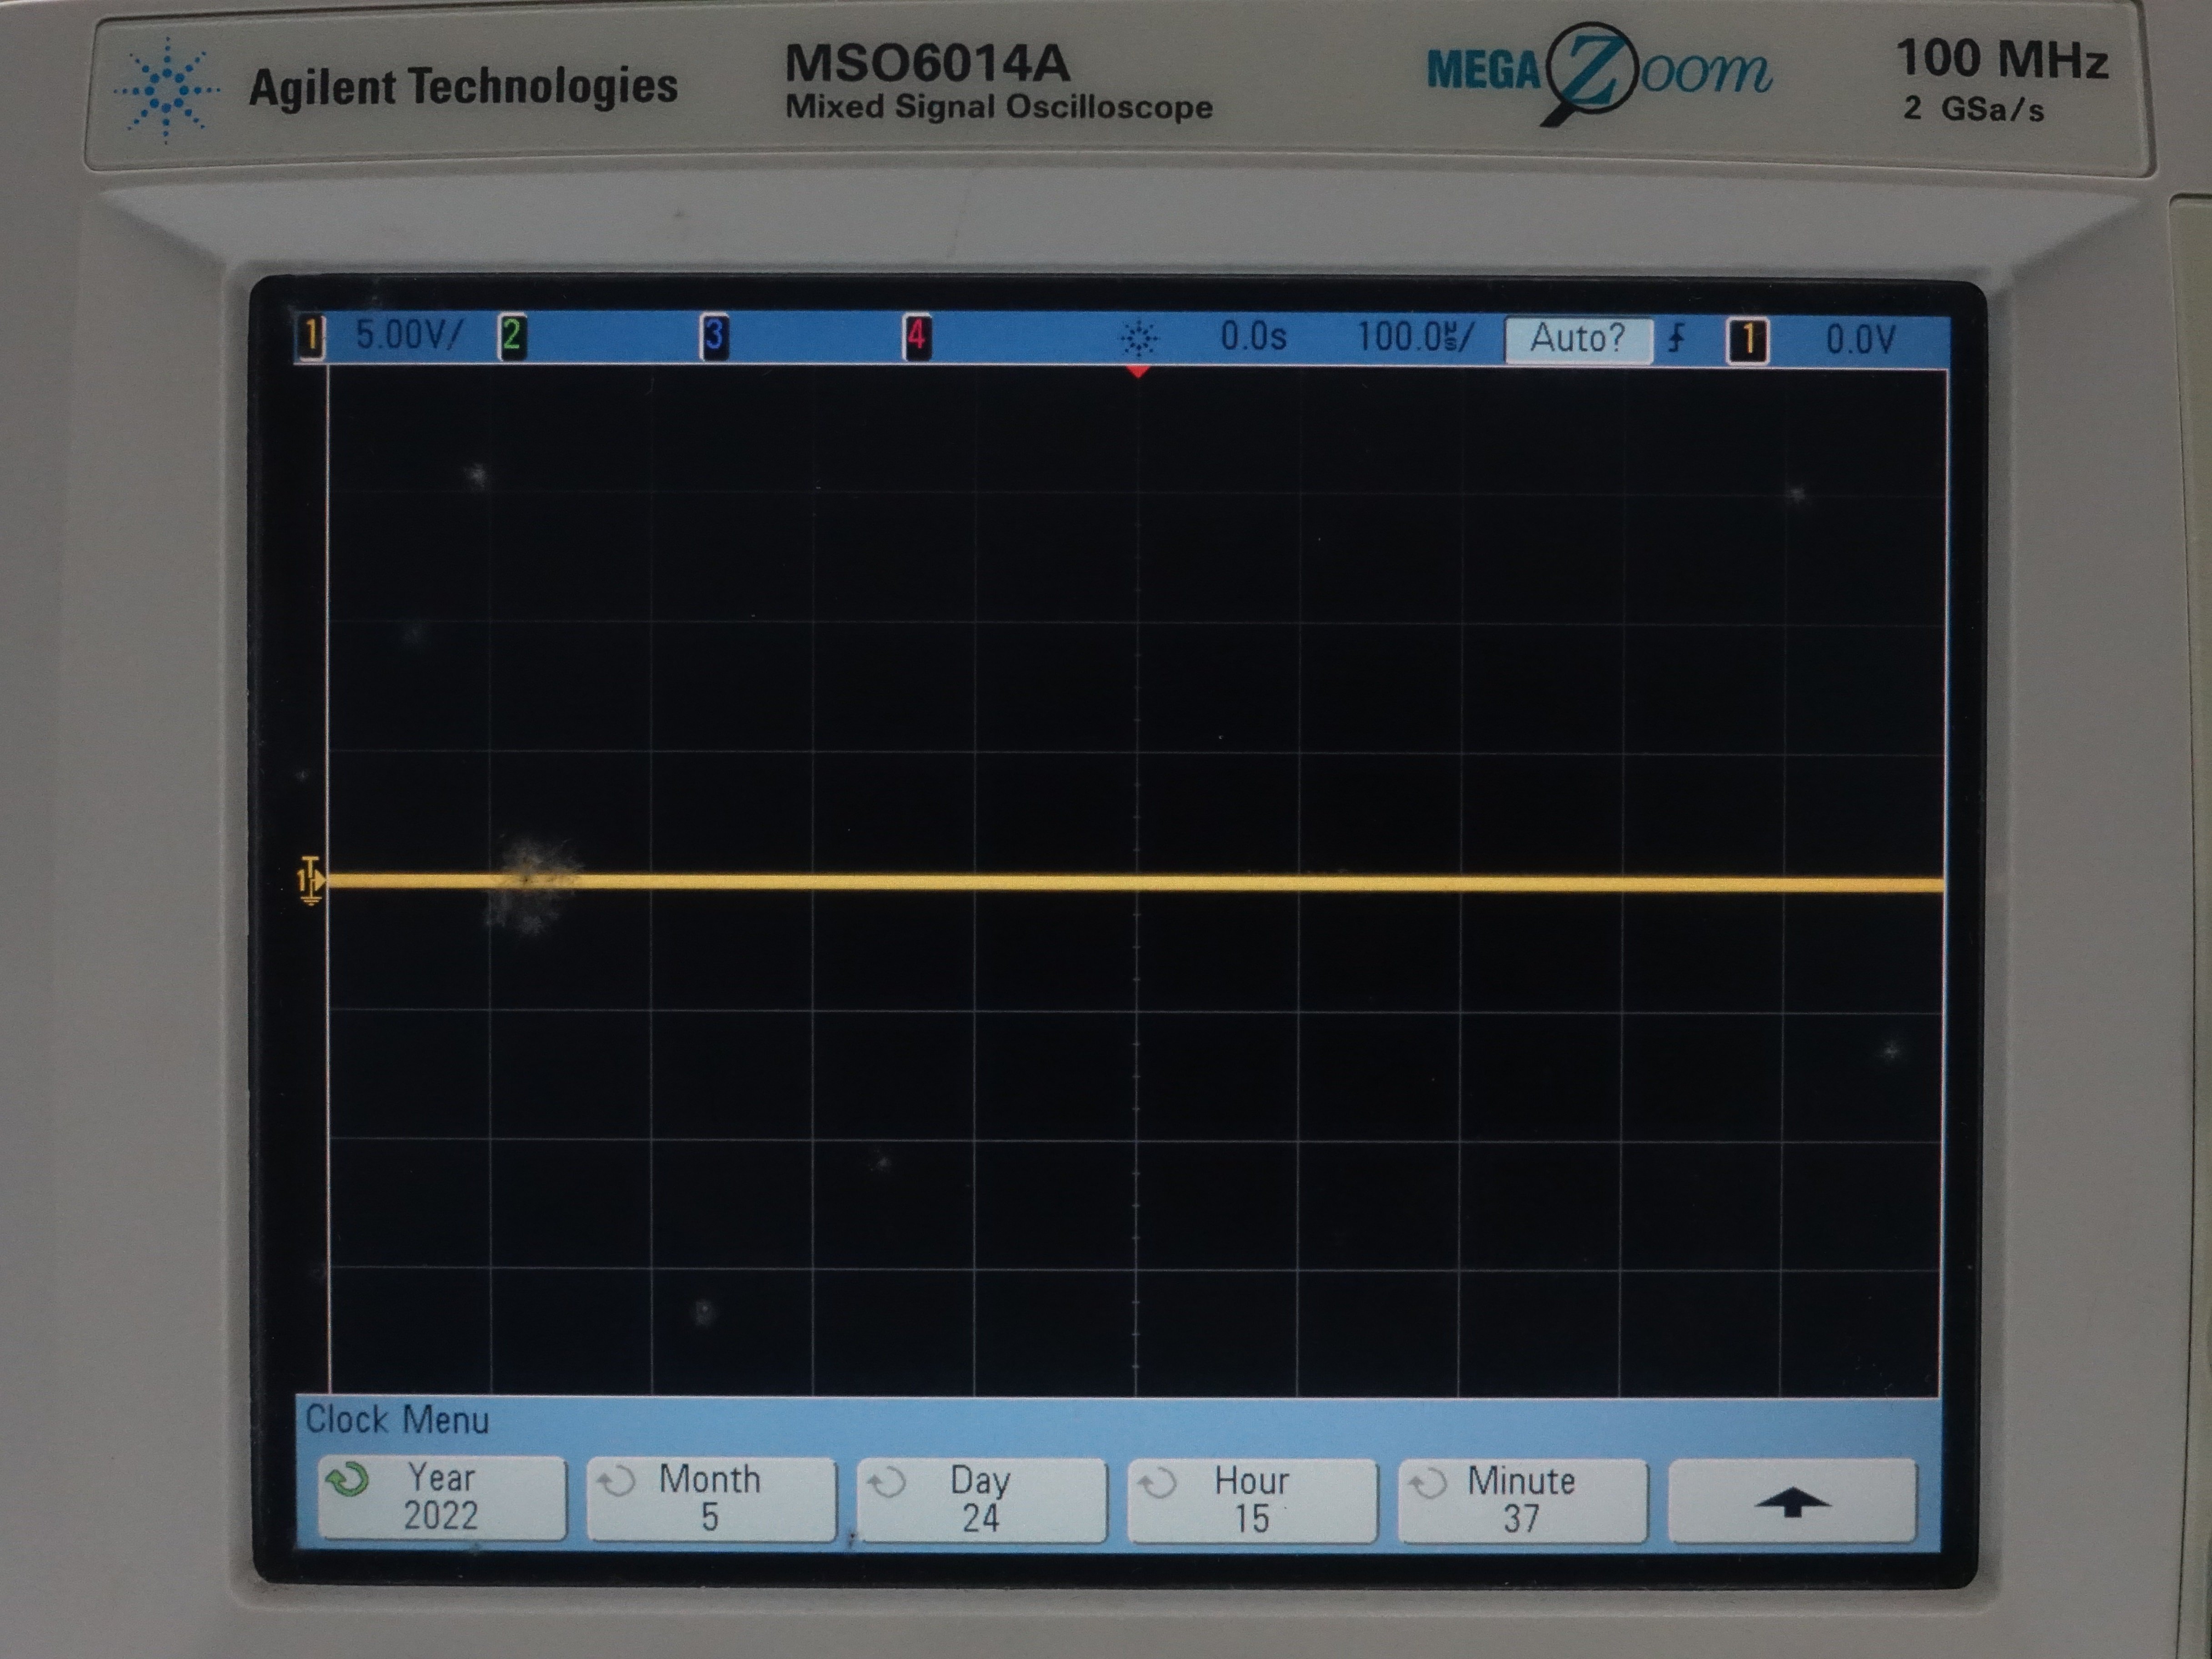
Task: Click the MegaZoom logo
Action: point(1599,75)
